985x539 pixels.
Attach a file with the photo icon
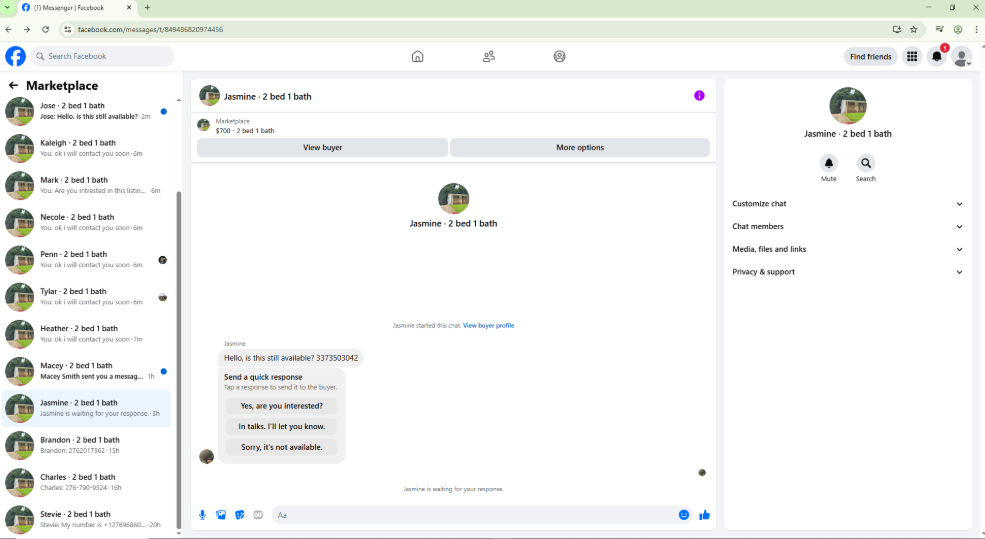[x=221, y=515]
